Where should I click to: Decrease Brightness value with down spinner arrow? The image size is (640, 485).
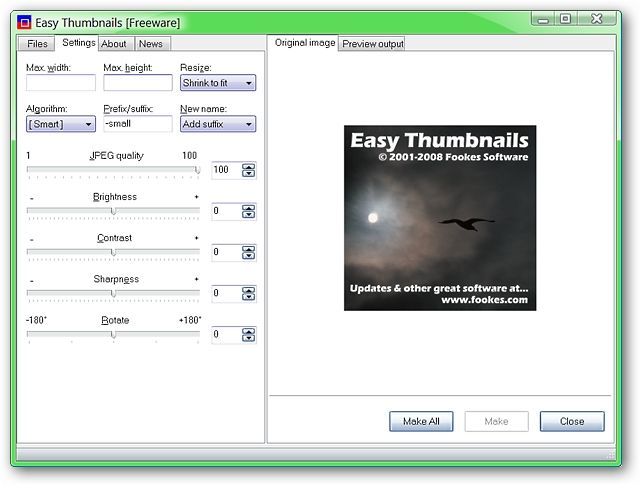coord(248,215)
